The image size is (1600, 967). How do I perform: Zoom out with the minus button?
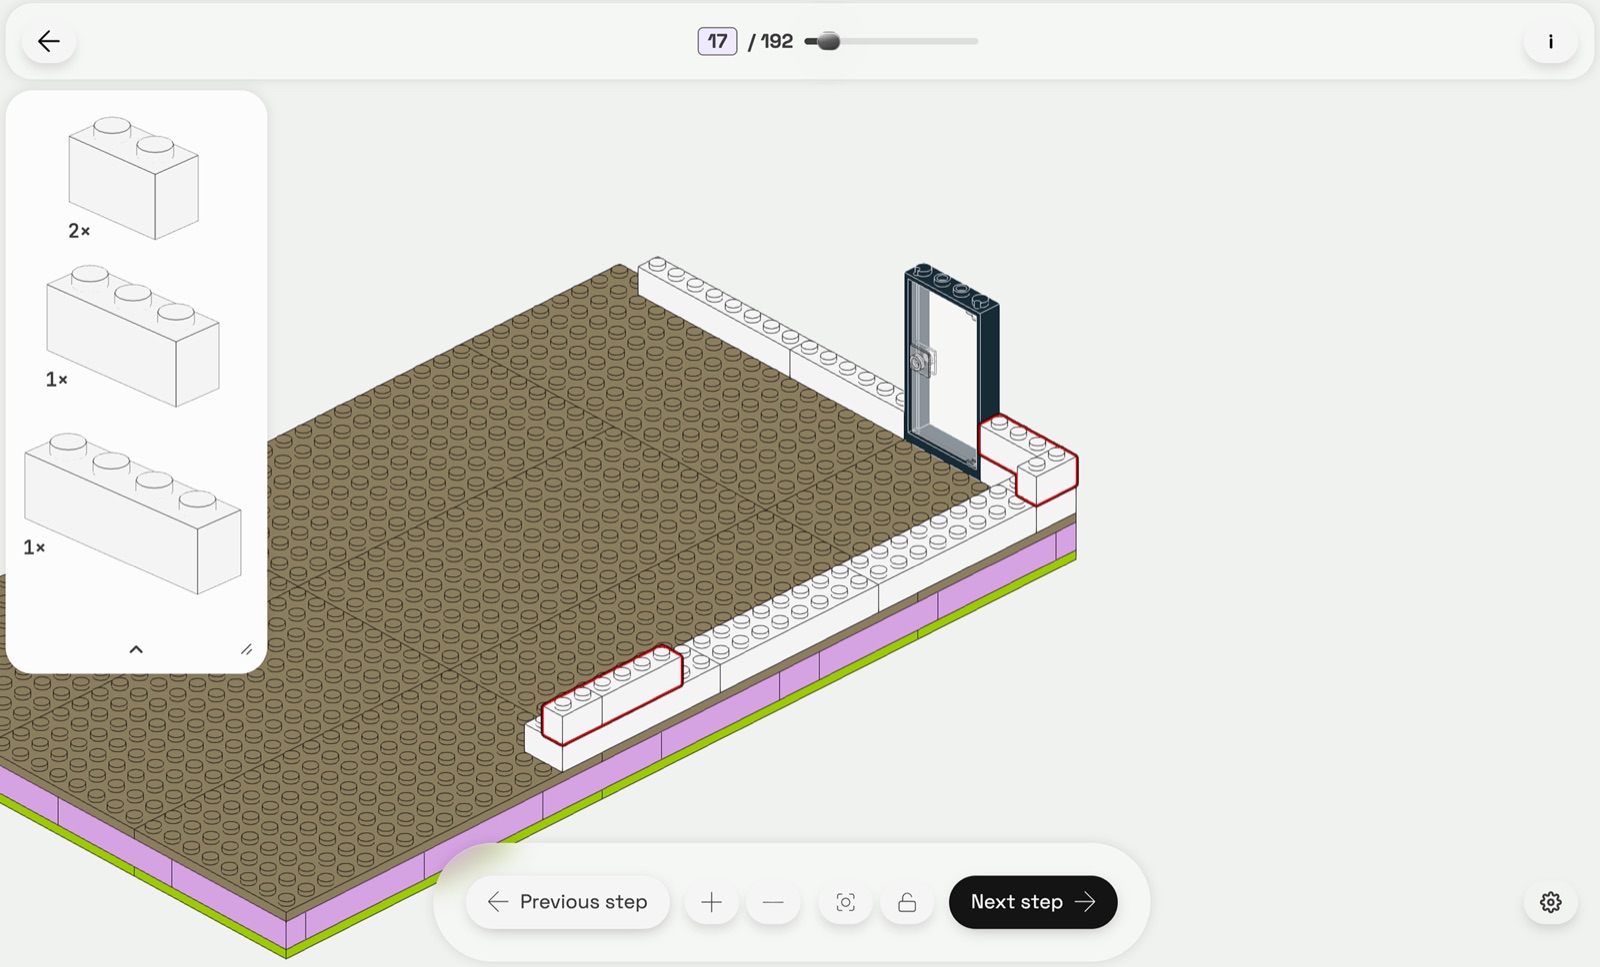pos(773,902)
